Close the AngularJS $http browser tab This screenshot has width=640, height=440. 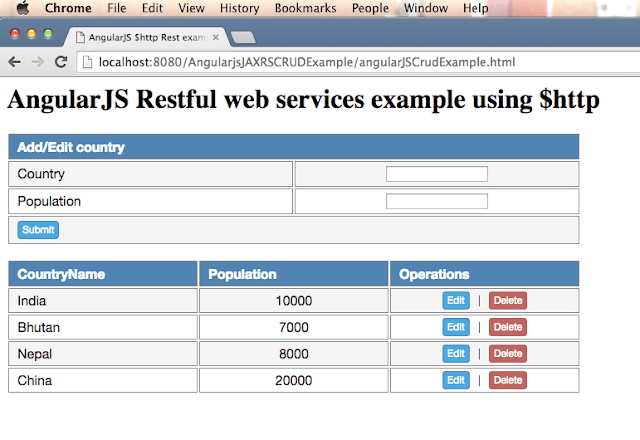pyautogui.click(x=216, y=38)
